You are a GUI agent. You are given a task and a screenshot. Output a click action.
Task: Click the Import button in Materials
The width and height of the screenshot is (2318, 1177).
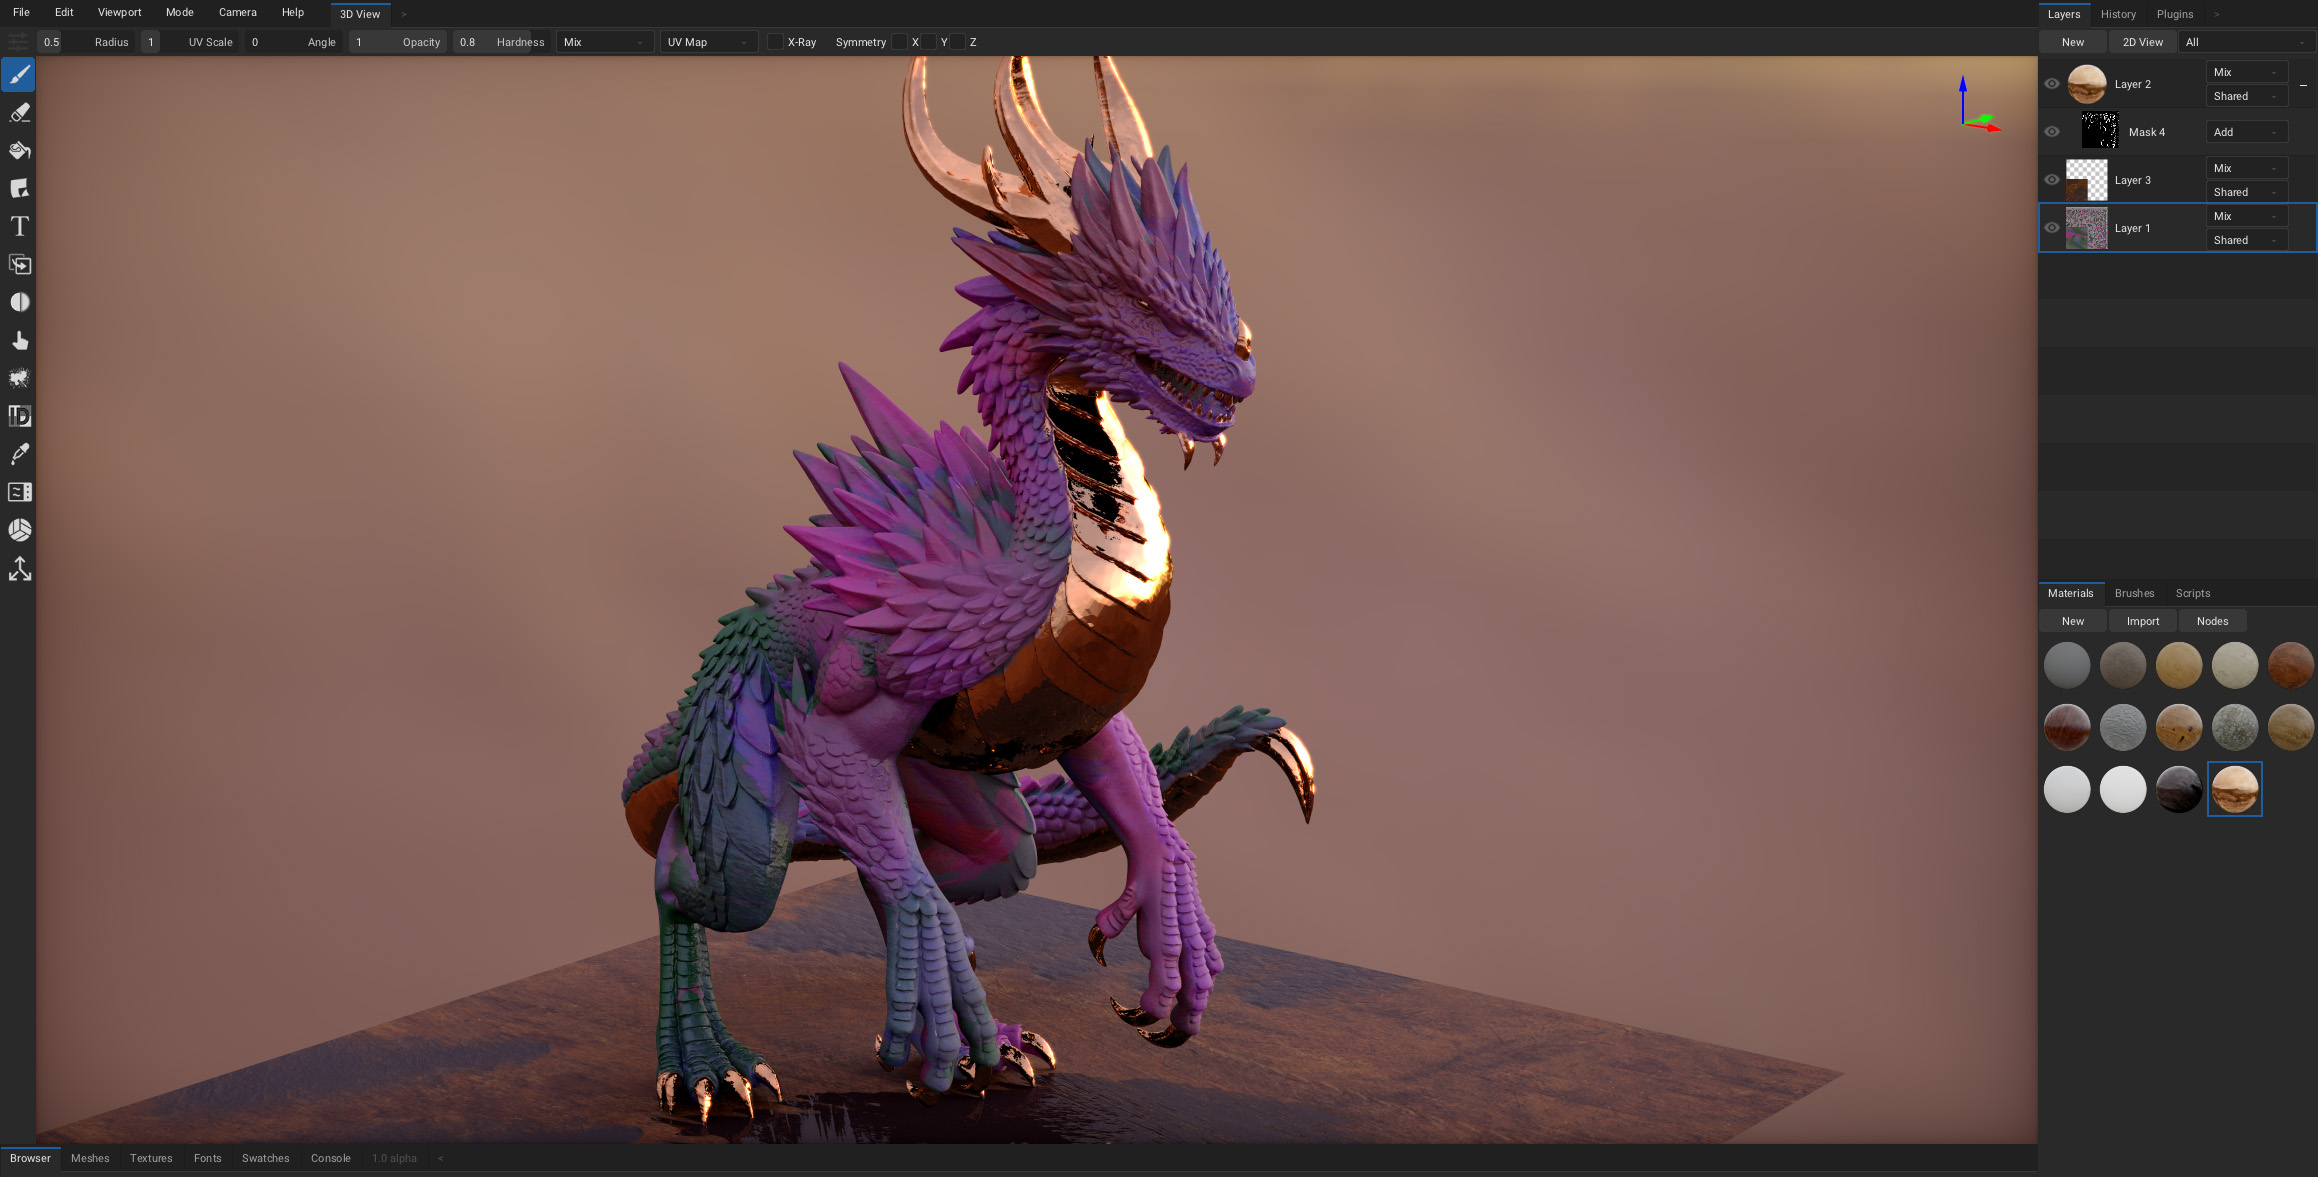coord(2142,621)
